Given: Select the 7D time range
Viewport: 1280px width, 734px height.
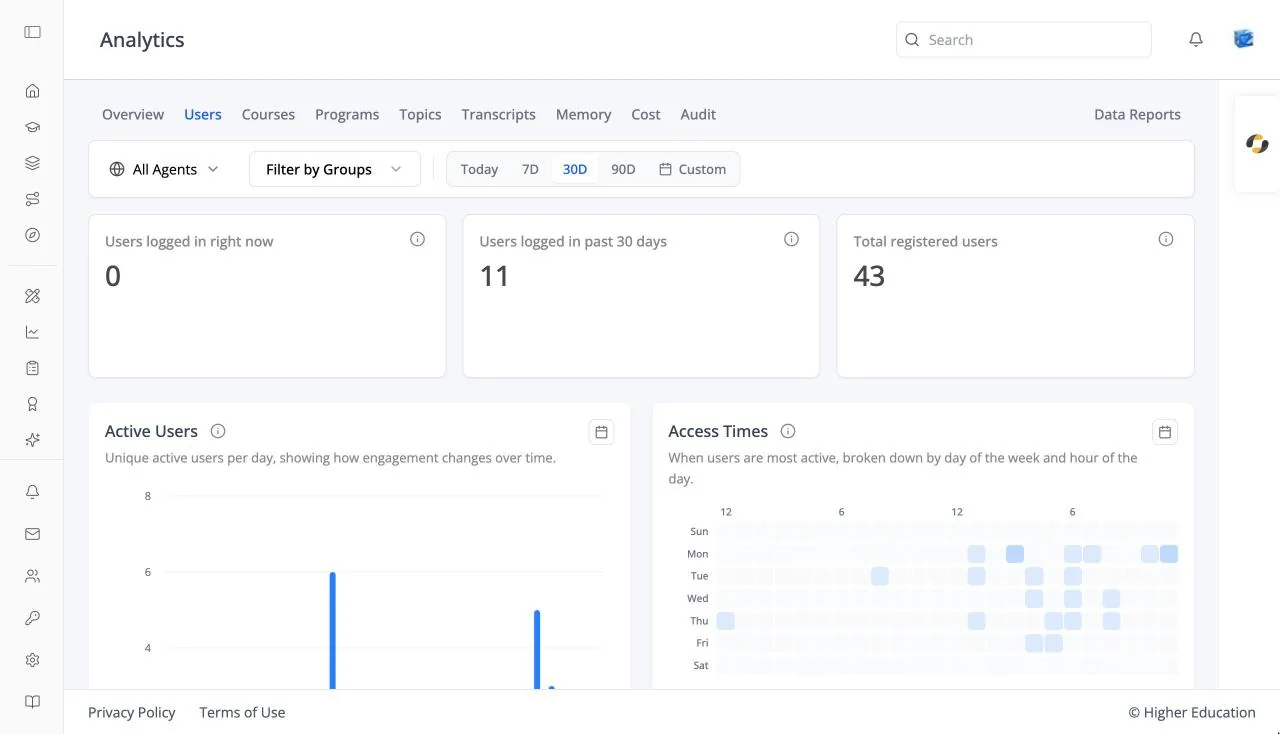Looking at the screenshot, I should pos(530,169).
